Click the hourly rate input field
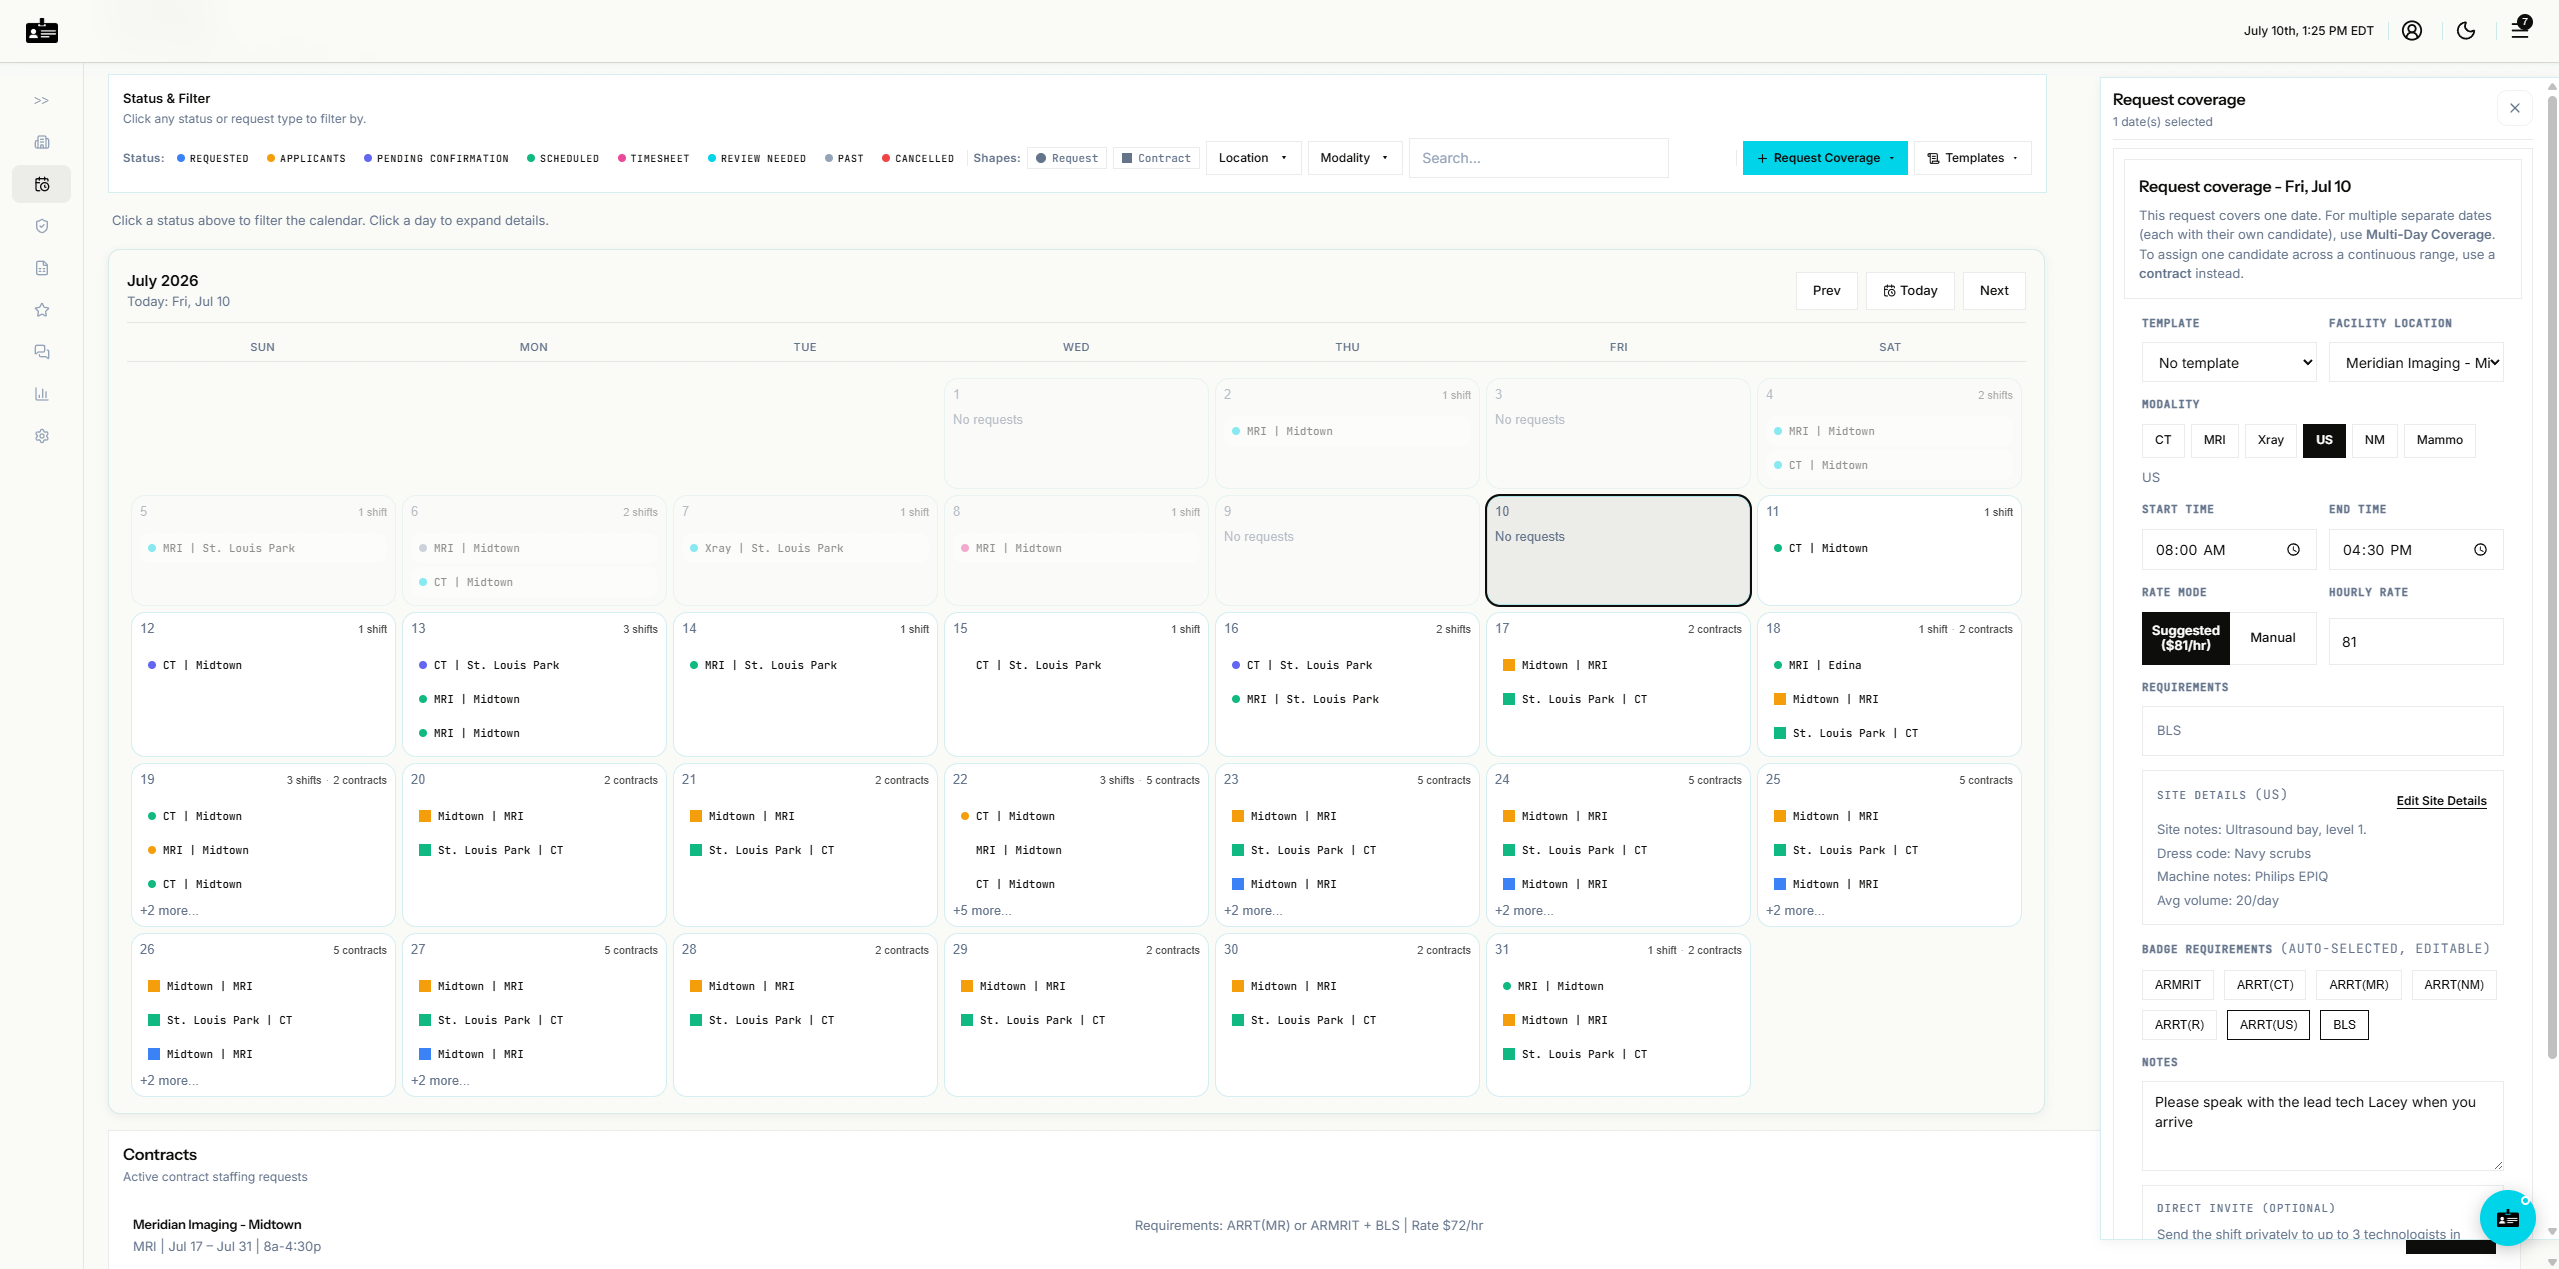2559x1269 pixels. pyautogui.click(x=2416, y=642)
